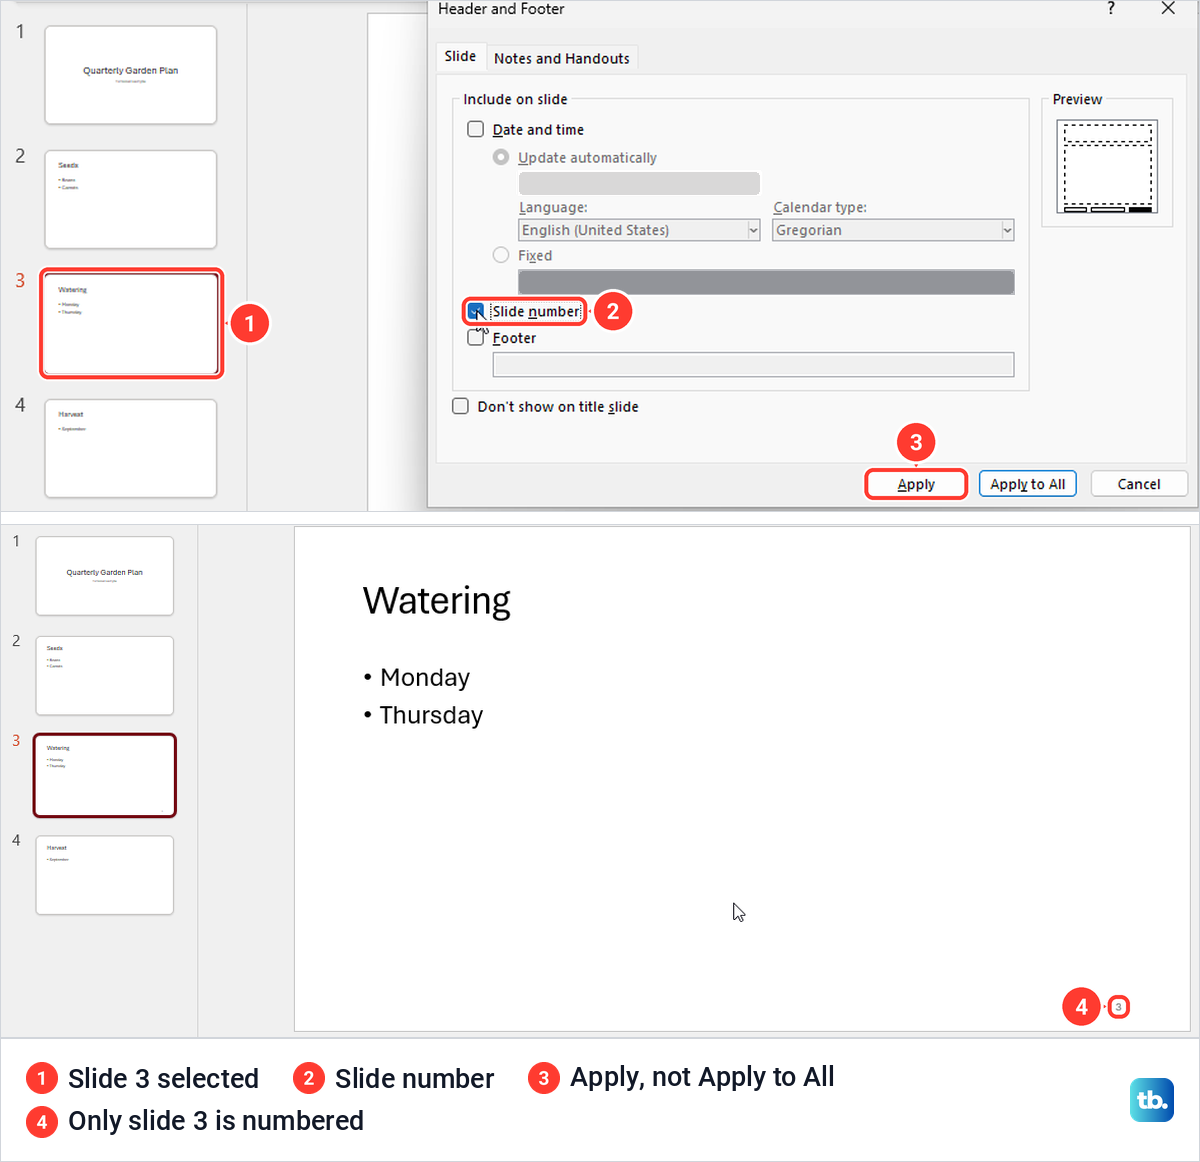The height and width of the screenshot is (1162, 1200).
Task: Select the Fixed radio button
Action: pos(501,255)
